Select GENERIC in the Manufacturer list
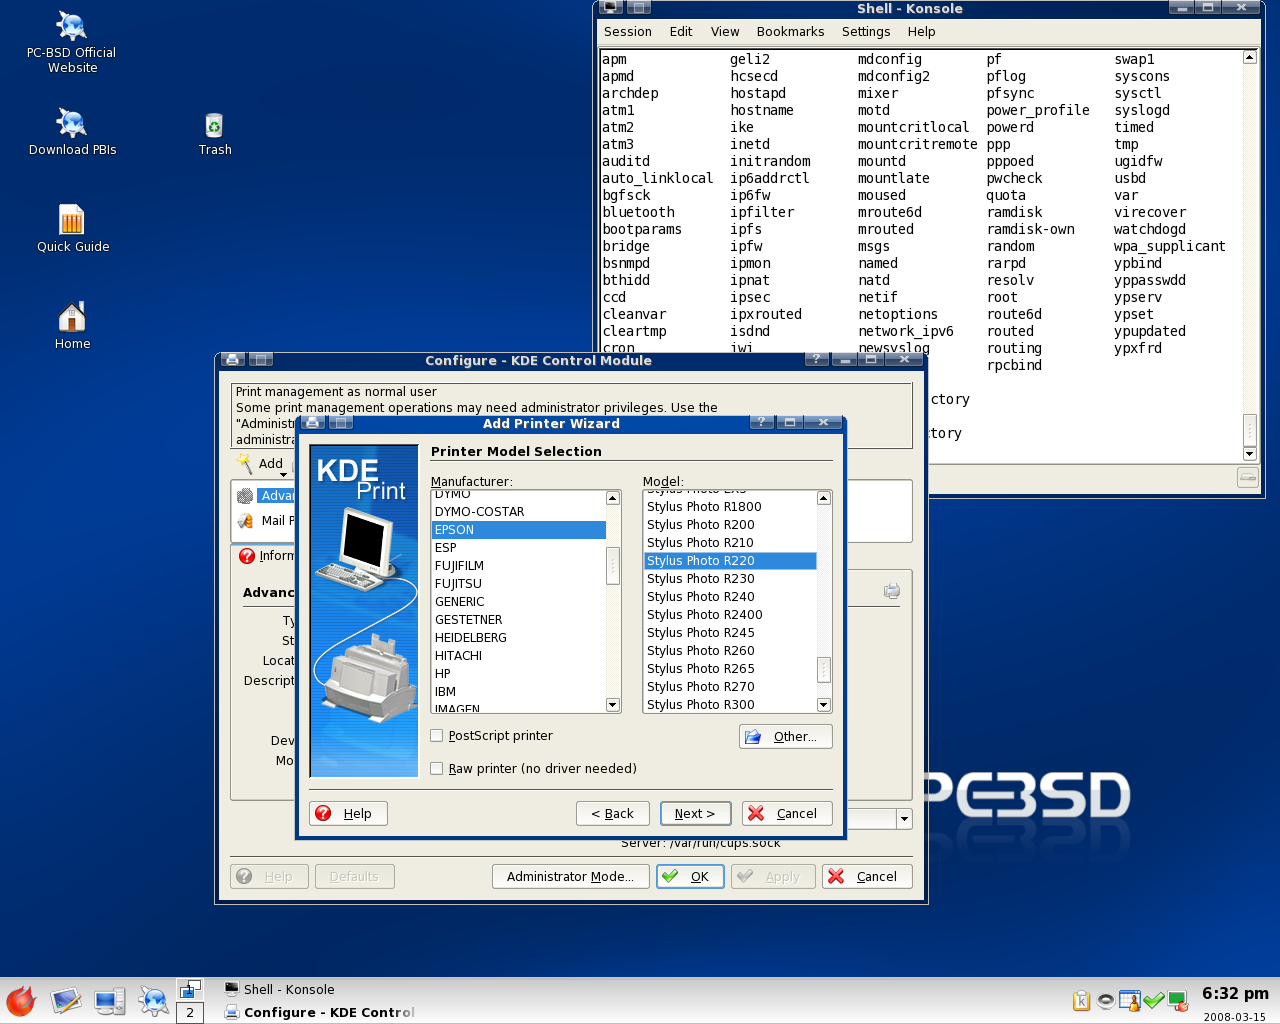Viewport: 1280px width, 1024px height. pyautogui.click(x=518, y=602)
